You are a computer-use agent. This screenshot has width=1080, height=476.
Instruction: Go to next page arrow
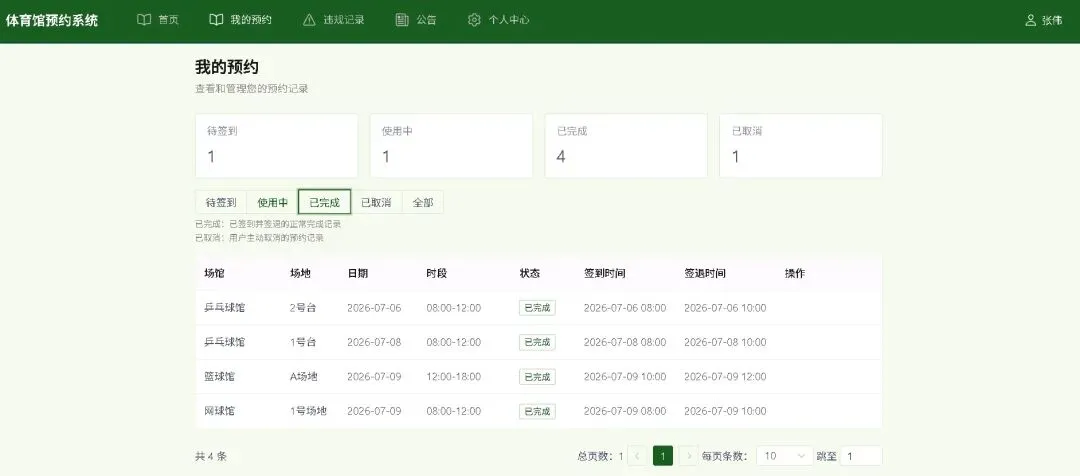click(687, 455)
